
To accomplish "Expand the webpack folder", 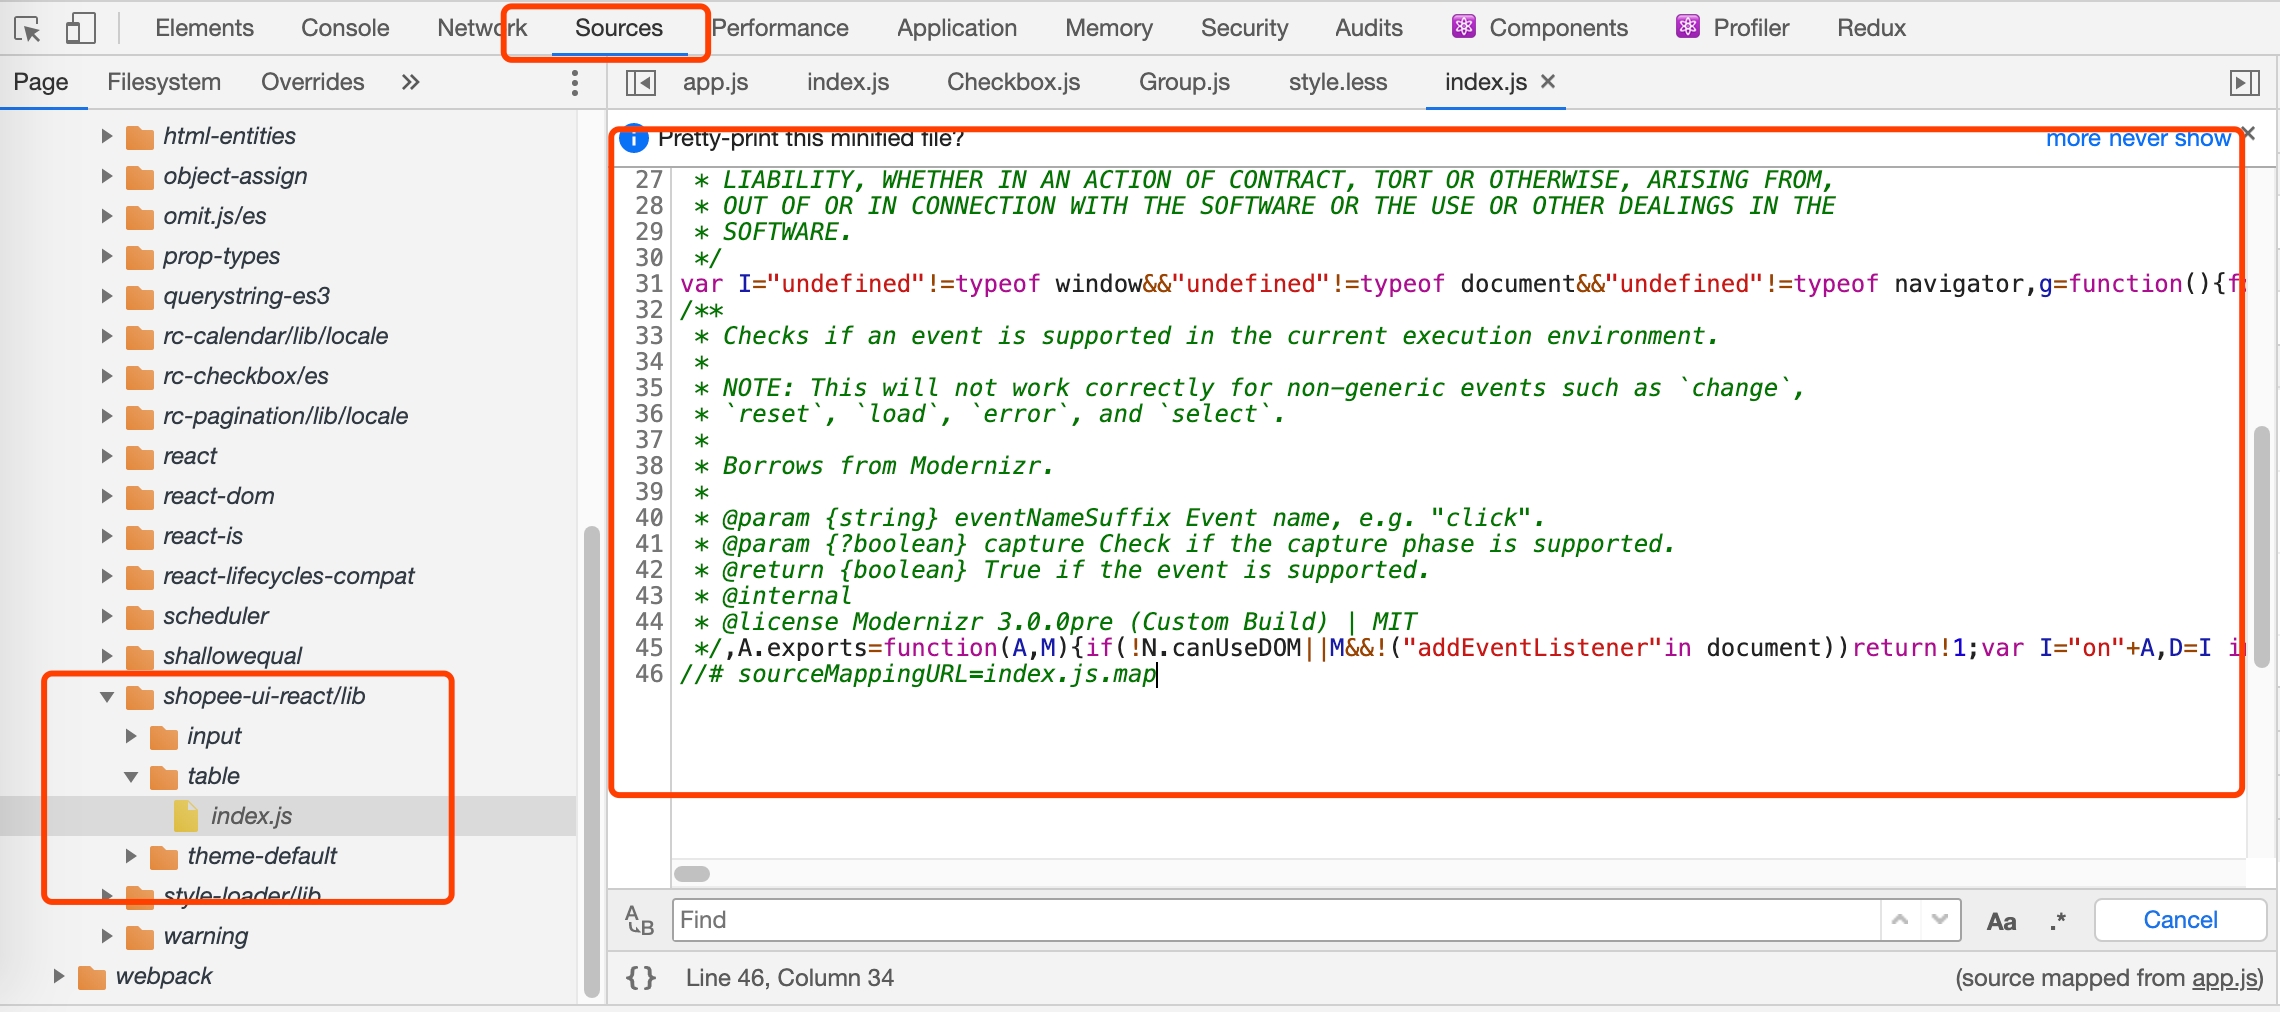I will point(59,977).
